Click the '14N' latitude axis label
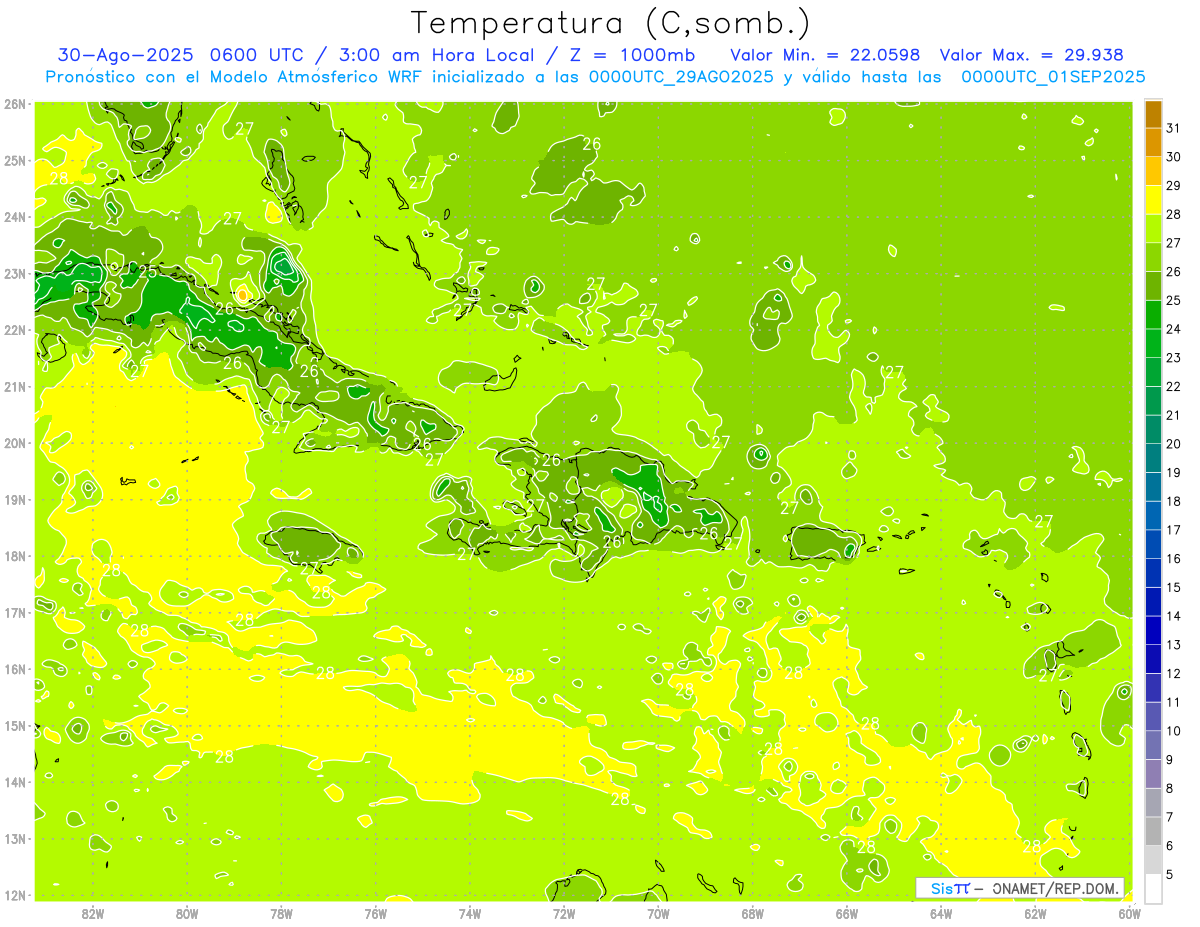 click(x=15, y=782)
